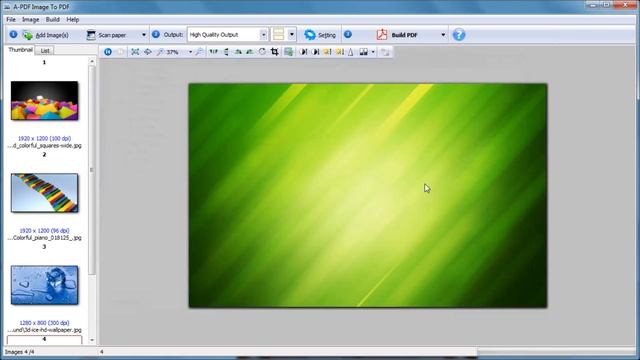Click the increase brightness icon

[x=327, y=52]
